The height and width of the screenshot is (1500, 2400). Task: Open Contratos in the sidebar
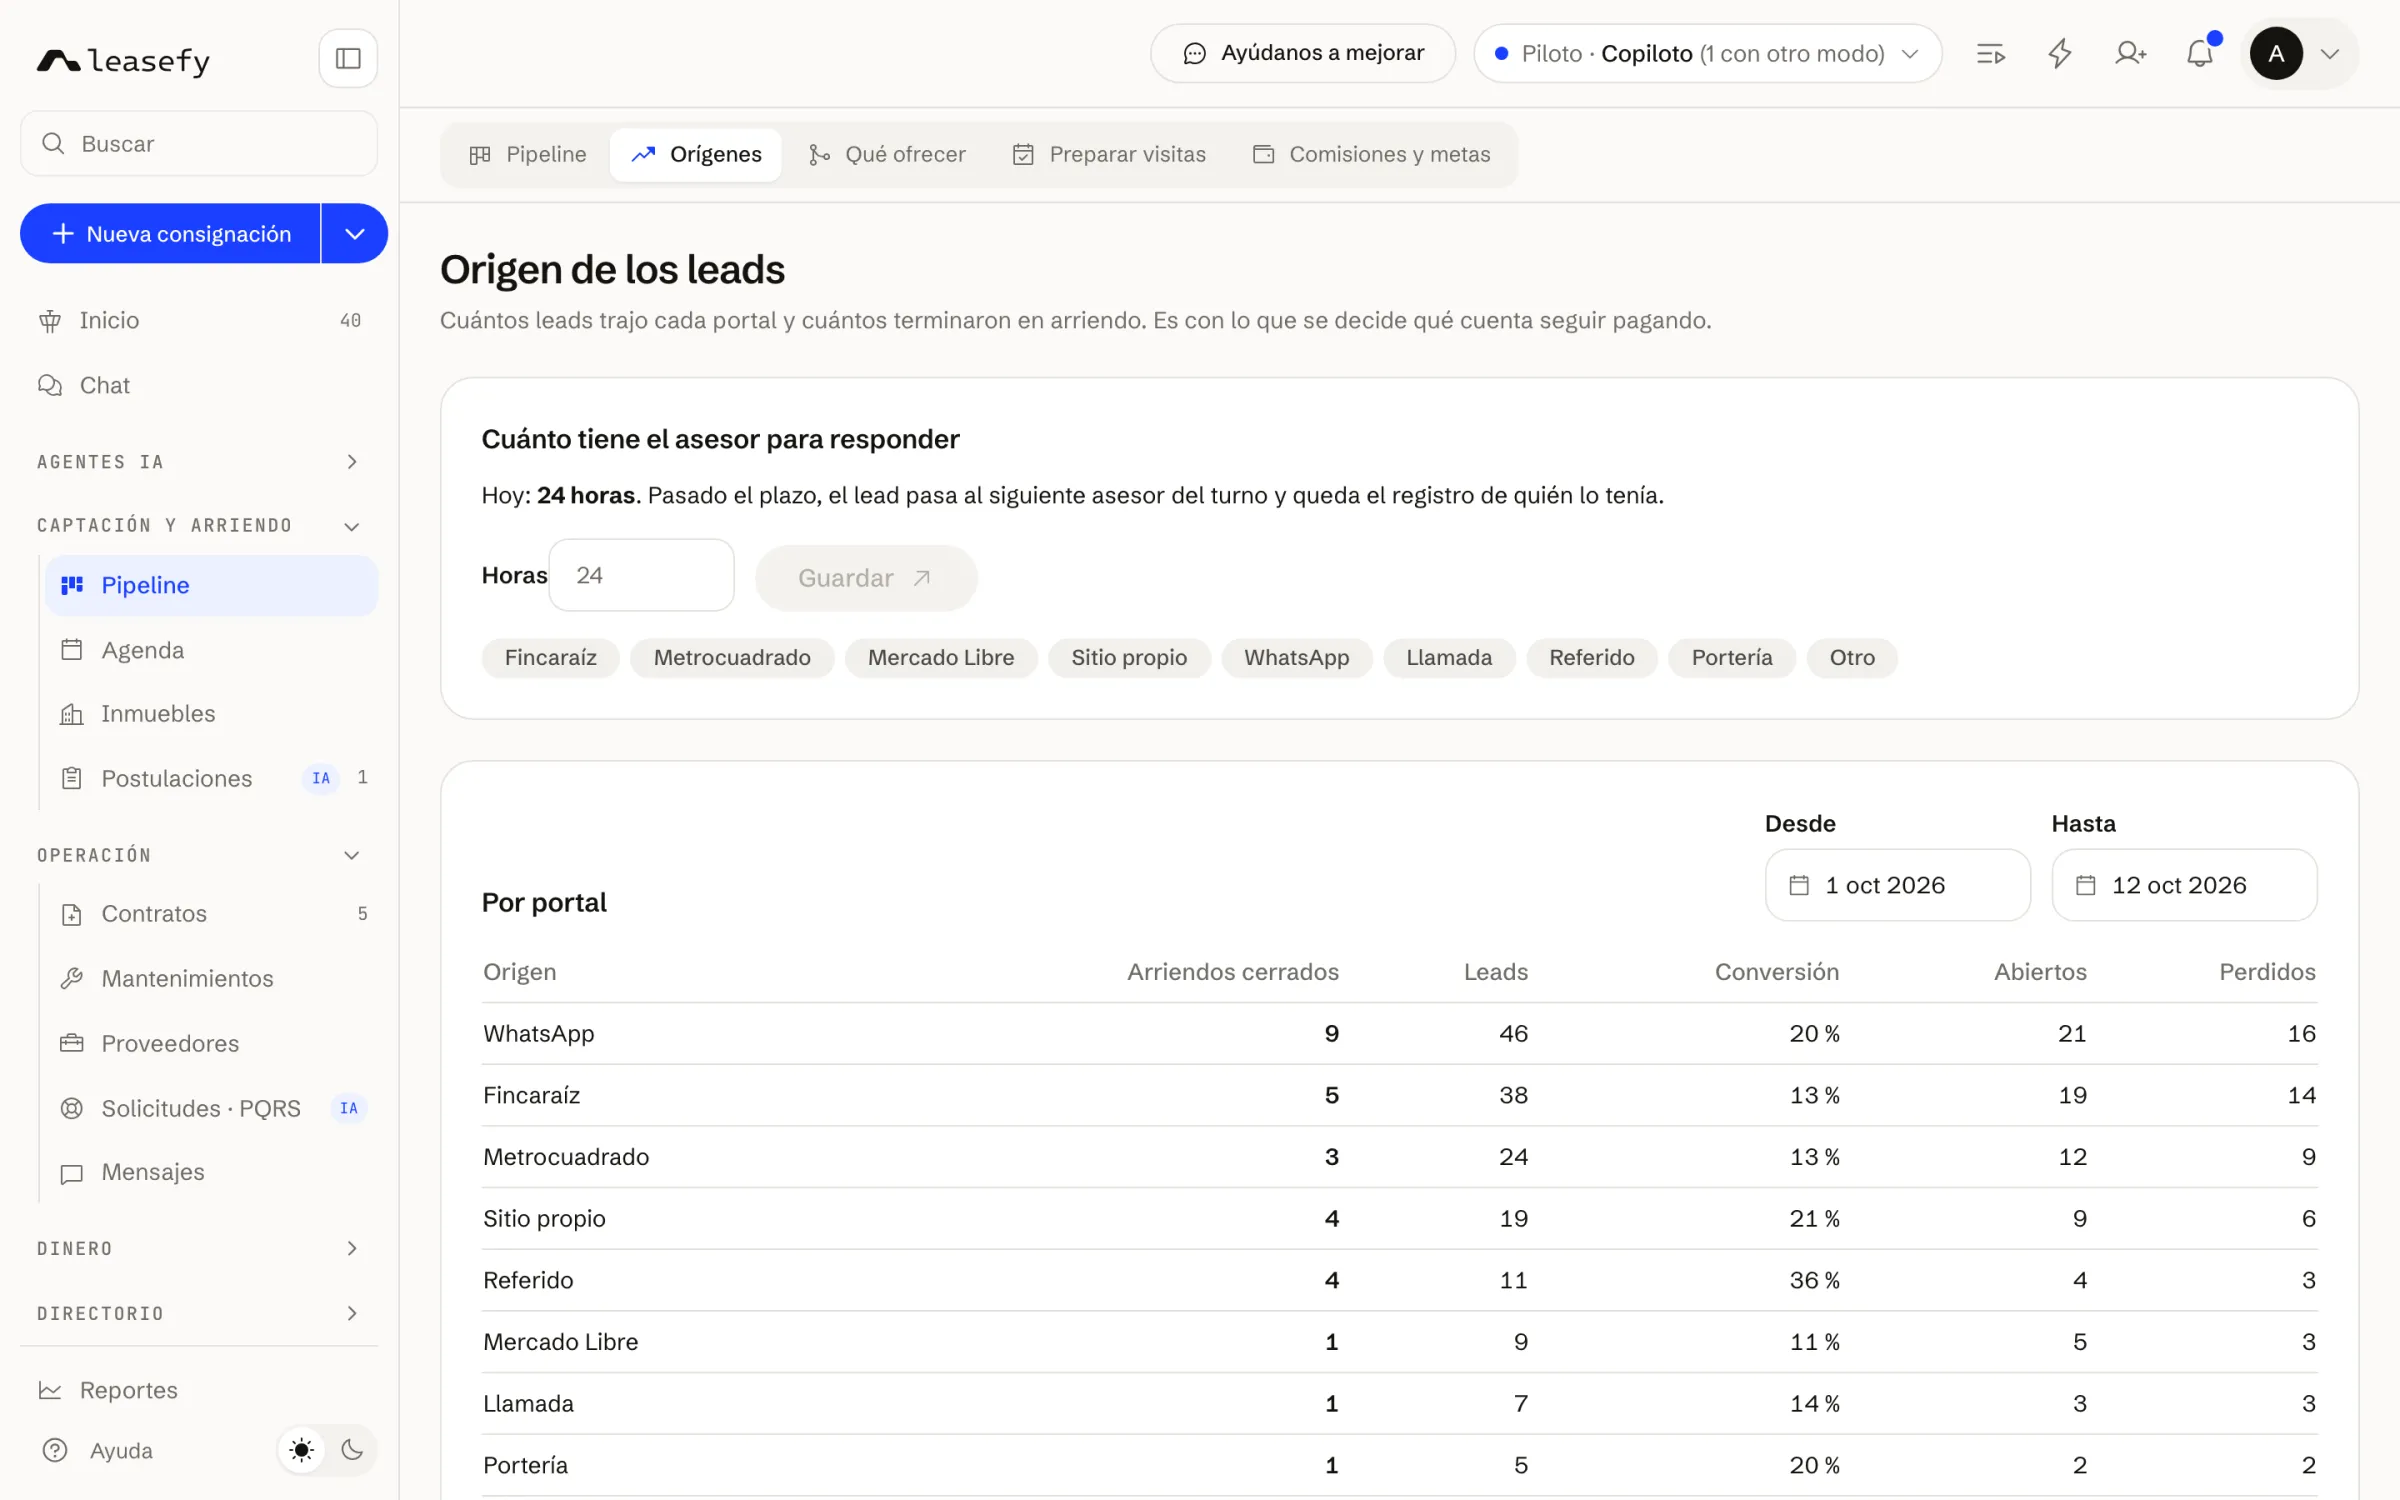(x=211, y=914)
